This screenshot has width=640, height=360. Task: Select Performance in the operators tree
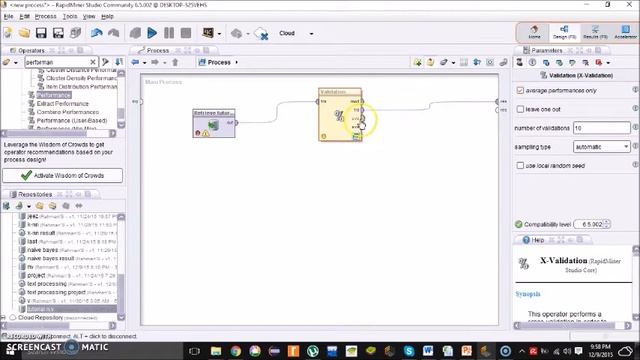point(54,95)
